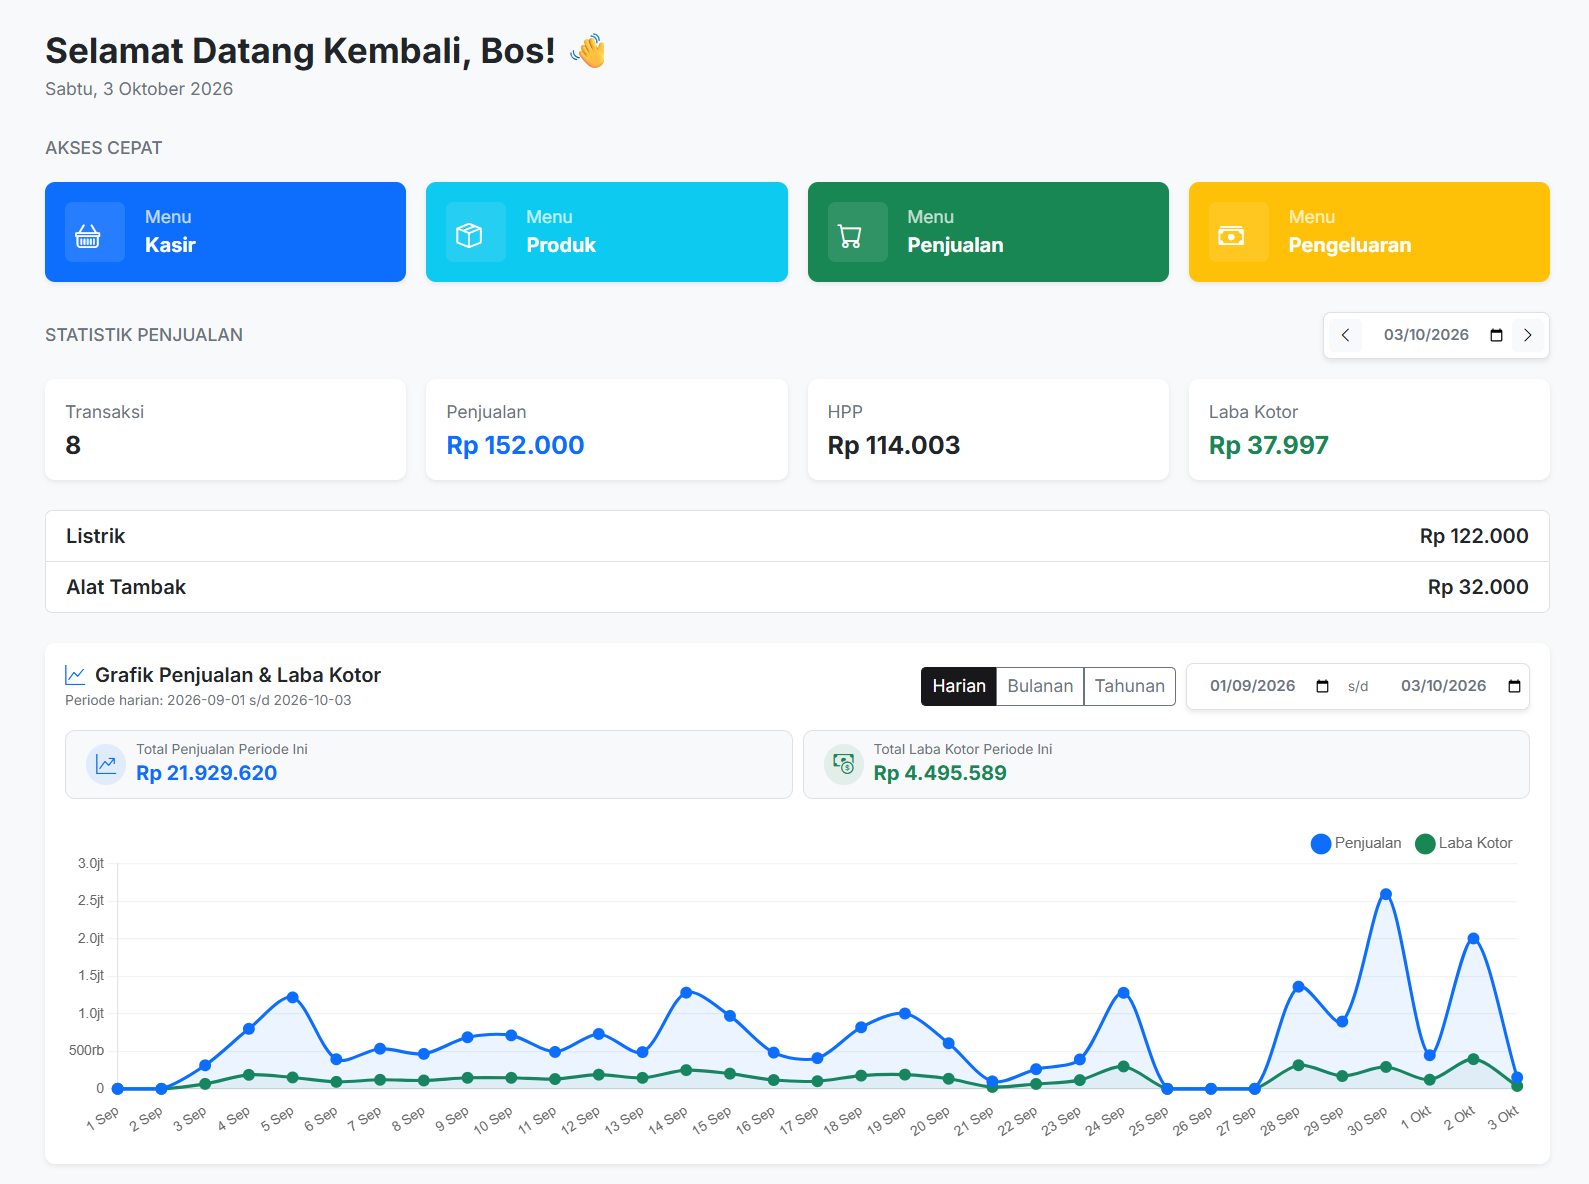Click the Rp 122.000 Listrik amount
This screenshot has height=1184, width=1589.
pyautogui.click(x=1474, y=536)
